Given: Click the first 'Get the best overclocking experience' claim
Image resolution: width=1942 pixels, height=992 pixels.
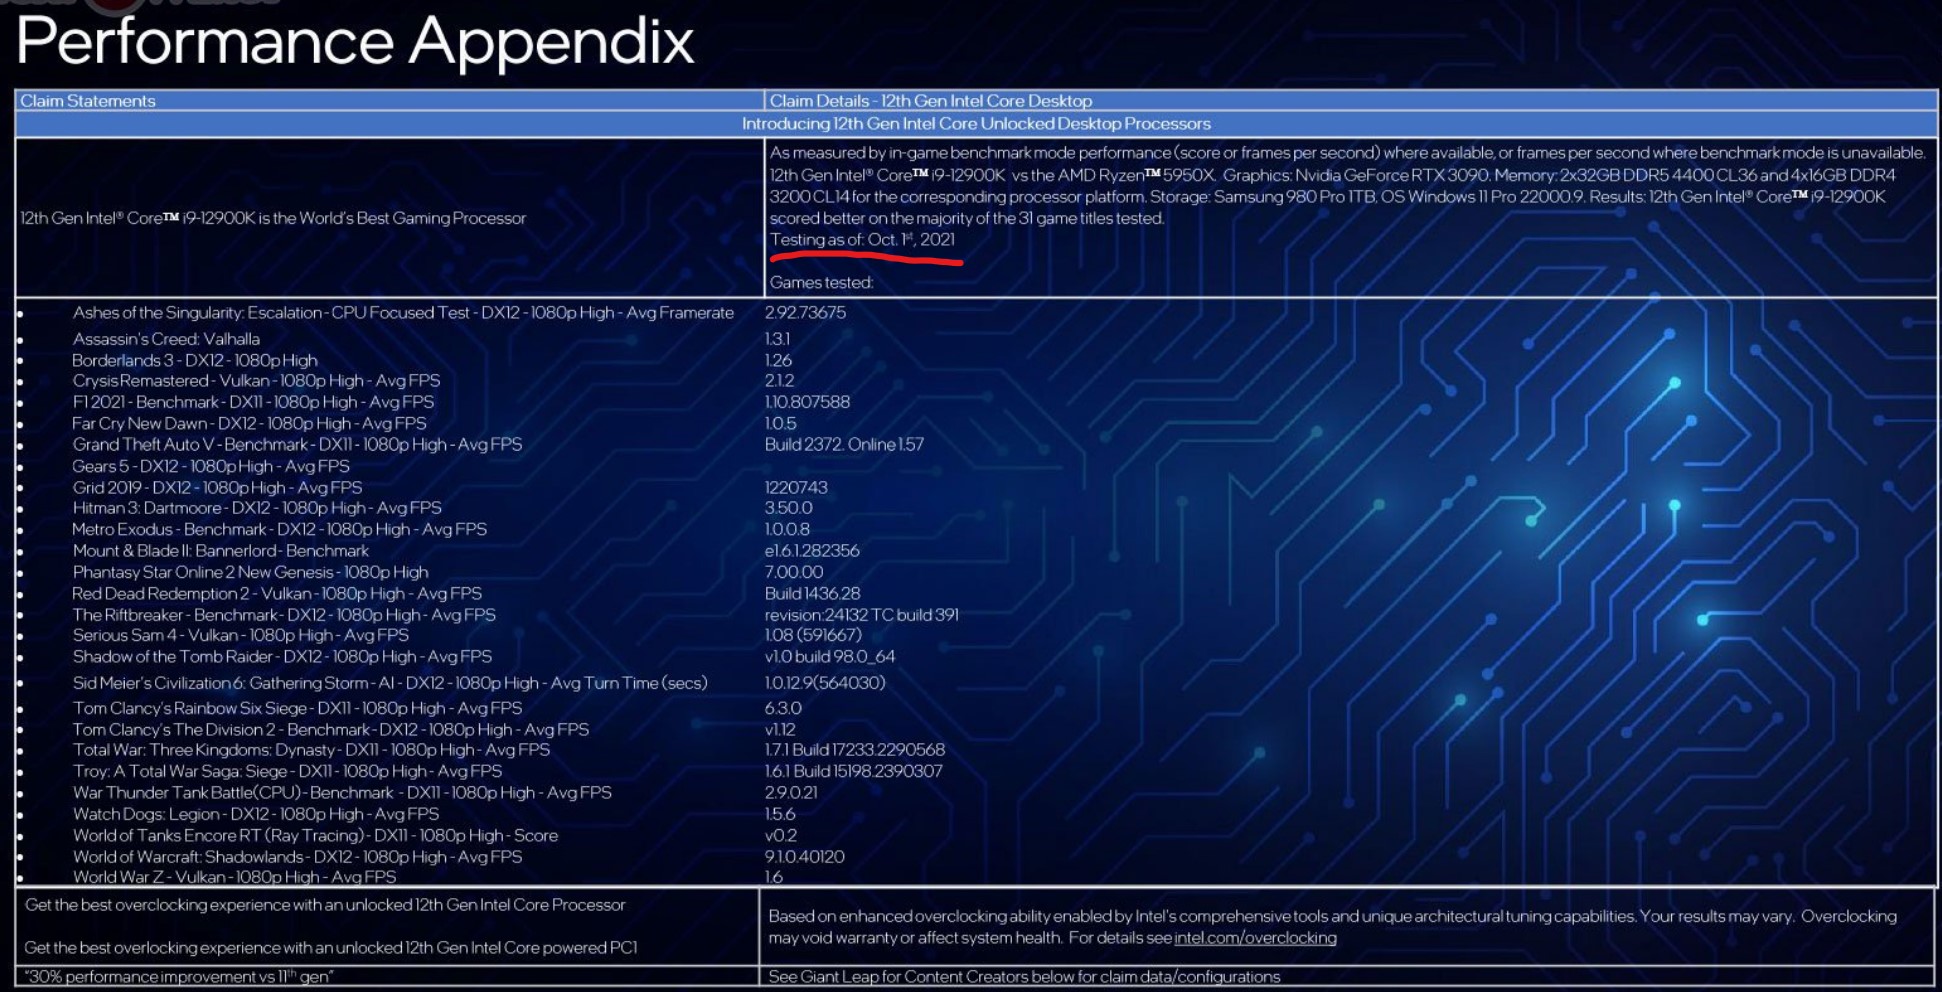Looking at the screenshot, I should click(325, 905).
